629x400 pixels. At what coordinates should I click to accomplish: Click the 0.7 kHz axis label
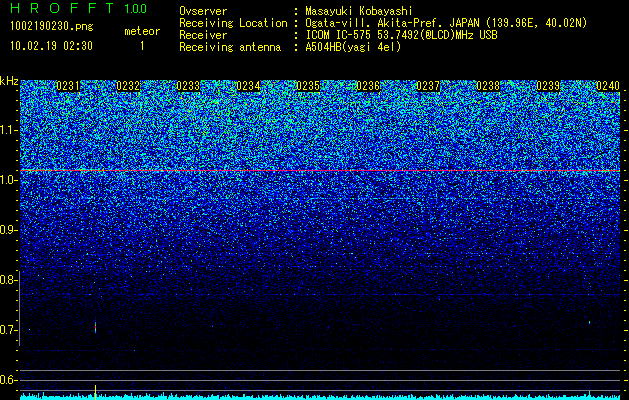(x=8, y=330)
